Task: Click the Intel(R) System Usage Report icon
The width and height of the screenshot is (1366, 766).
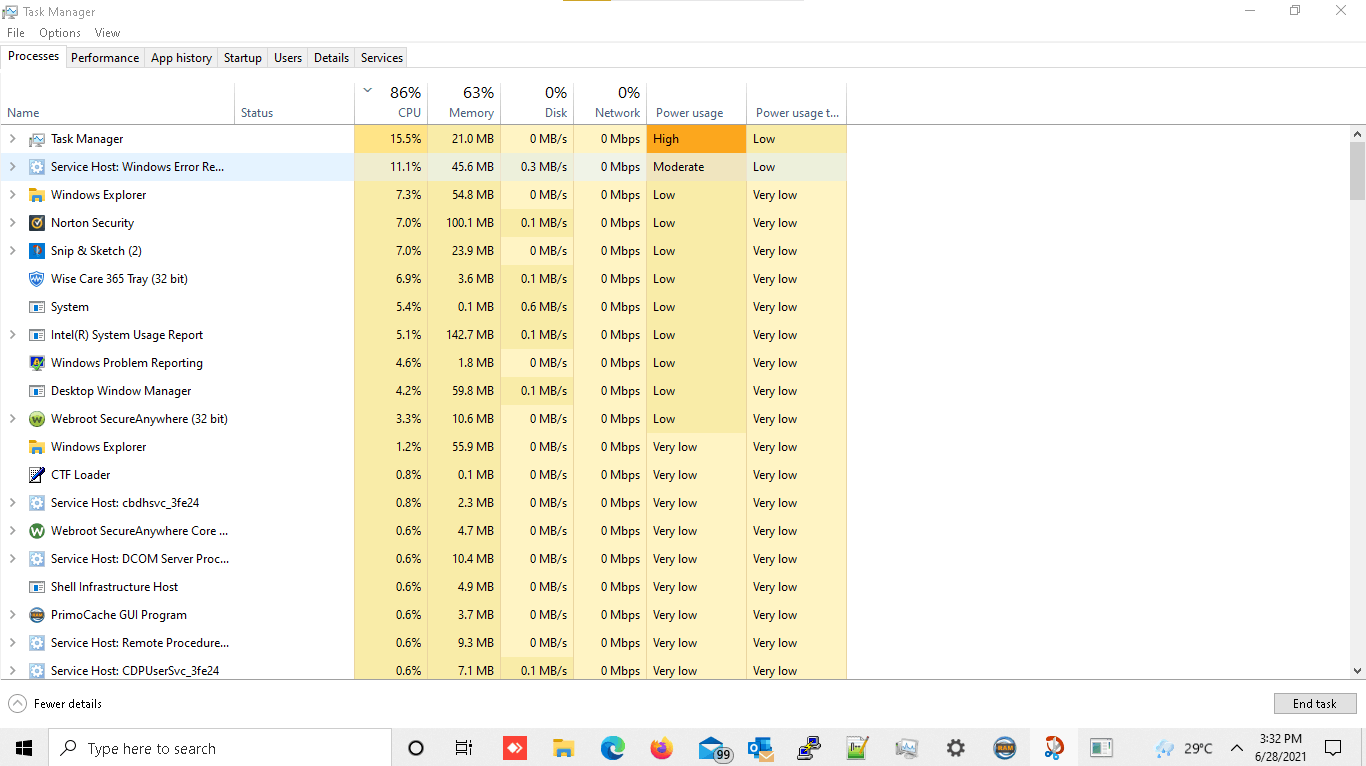Action: 37,335
